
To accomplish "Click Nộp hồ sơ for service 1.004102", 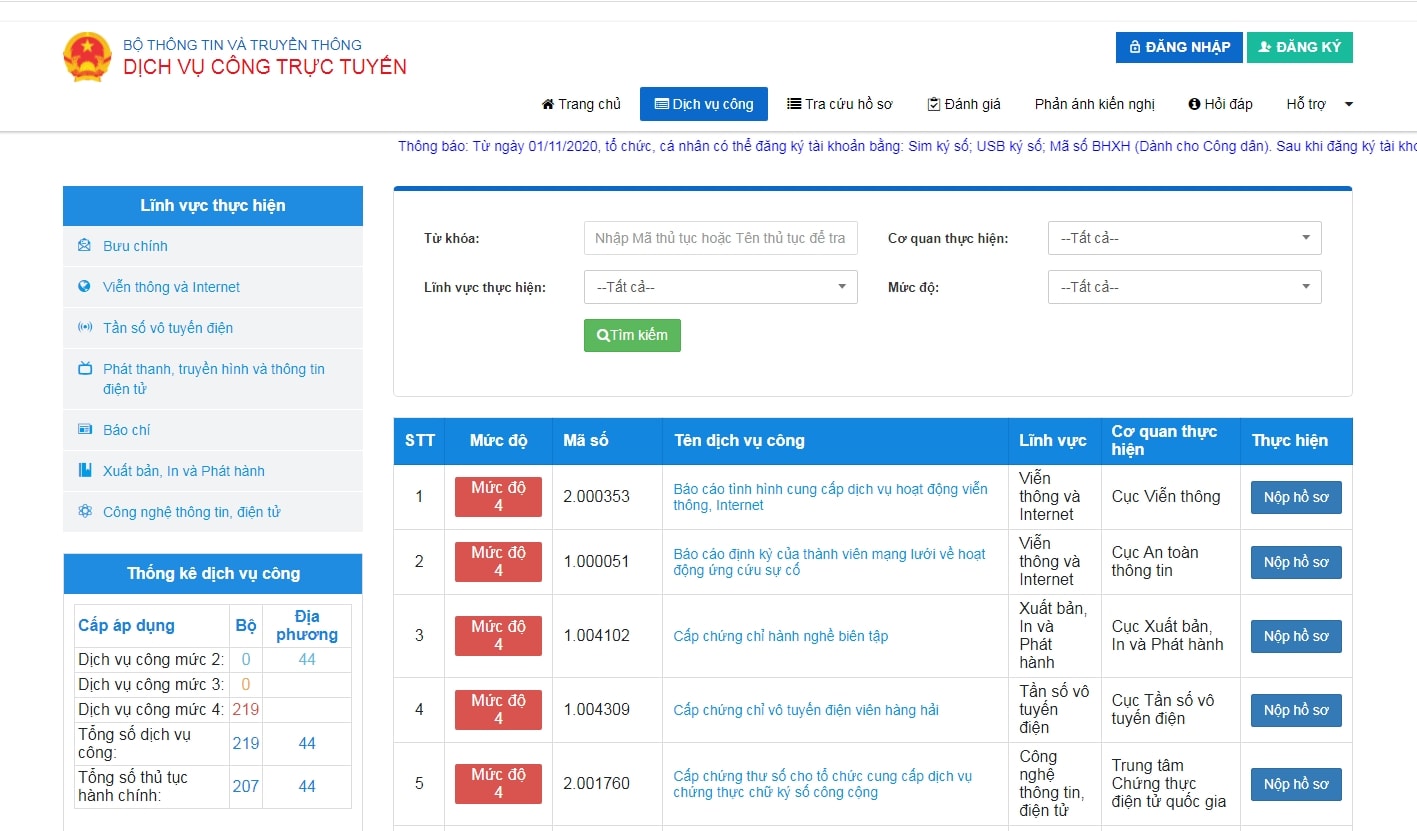I will click(x=1296, y=636).
